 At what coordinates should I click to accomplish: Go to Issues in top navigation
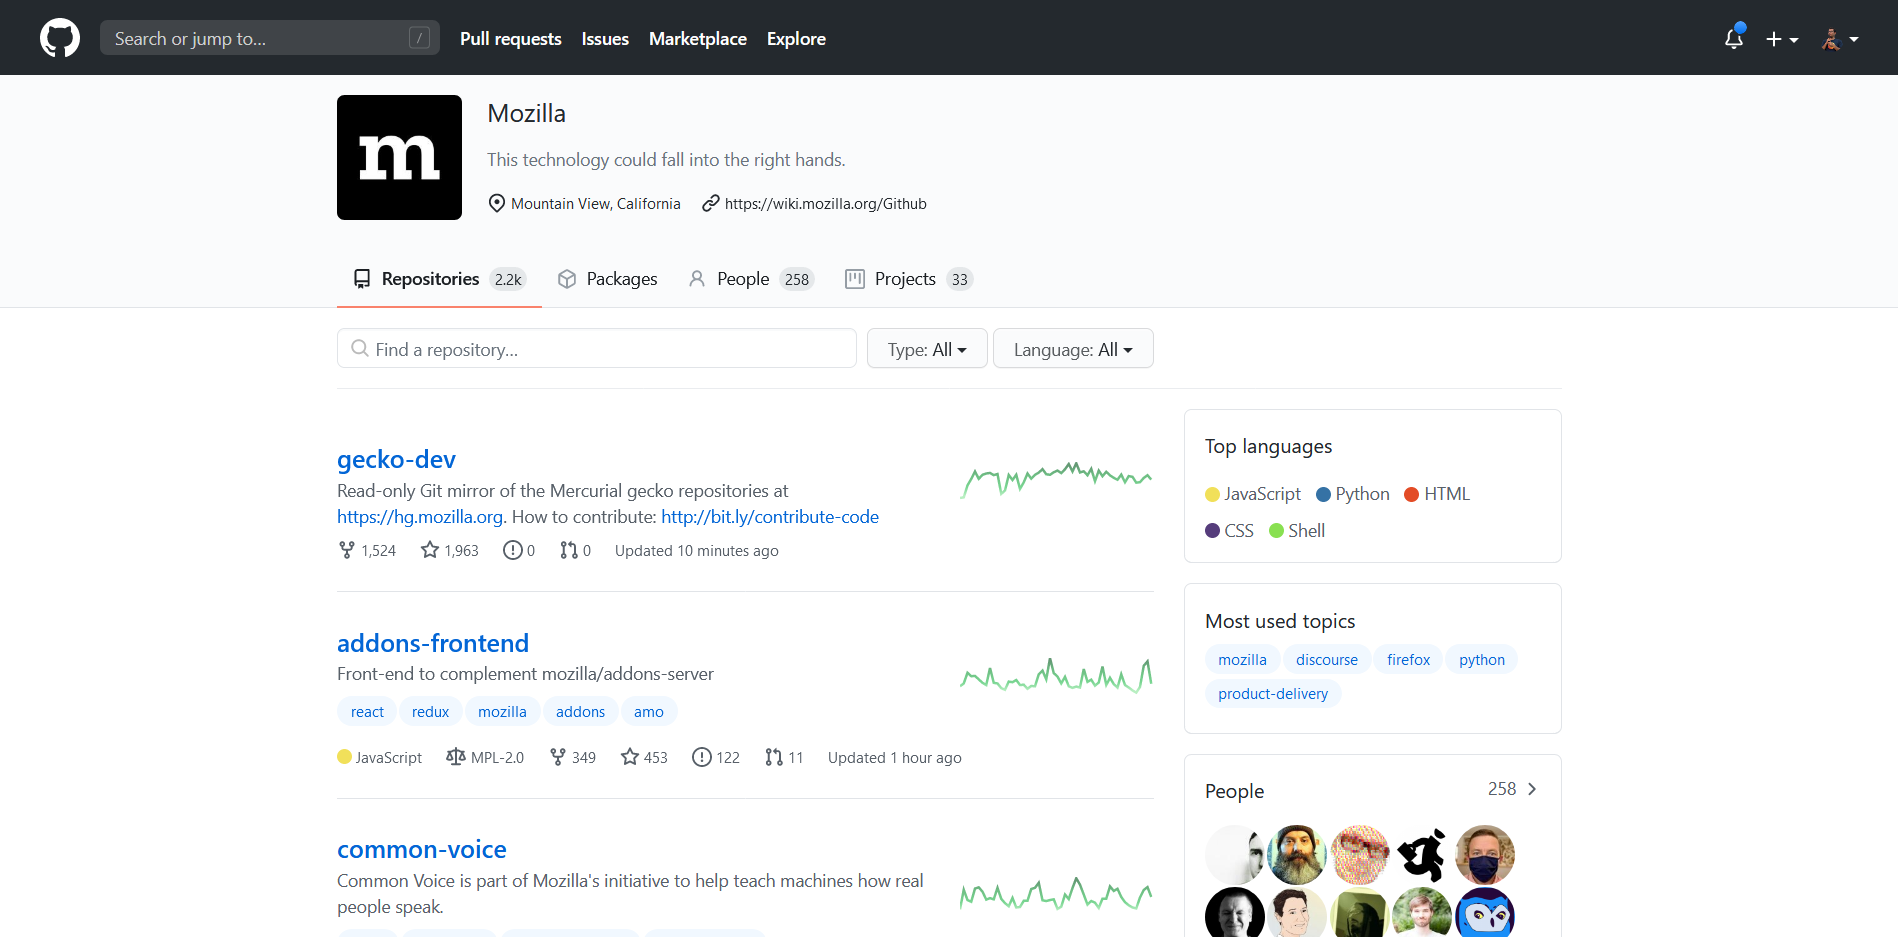[605, 39]
